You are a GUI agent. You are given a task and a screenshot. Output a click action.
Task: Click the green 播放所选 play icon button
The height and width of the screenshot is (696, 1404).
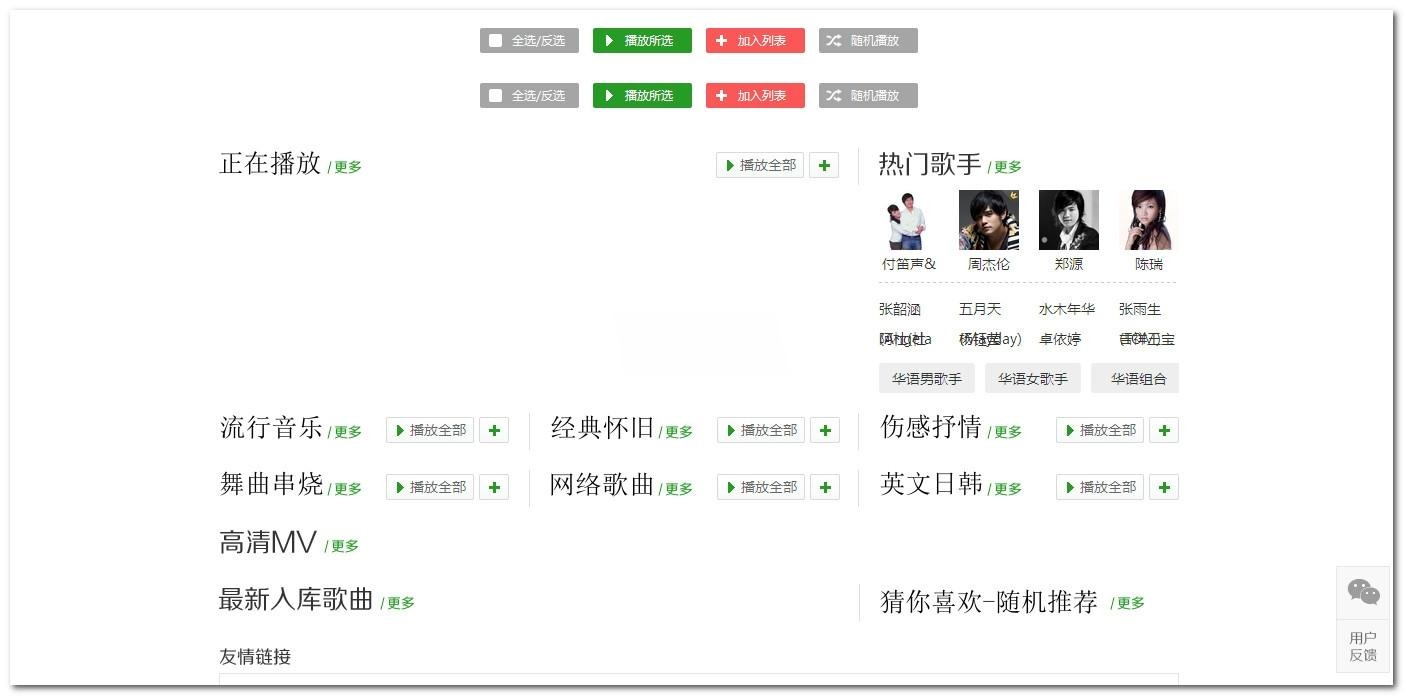point(611,40)
